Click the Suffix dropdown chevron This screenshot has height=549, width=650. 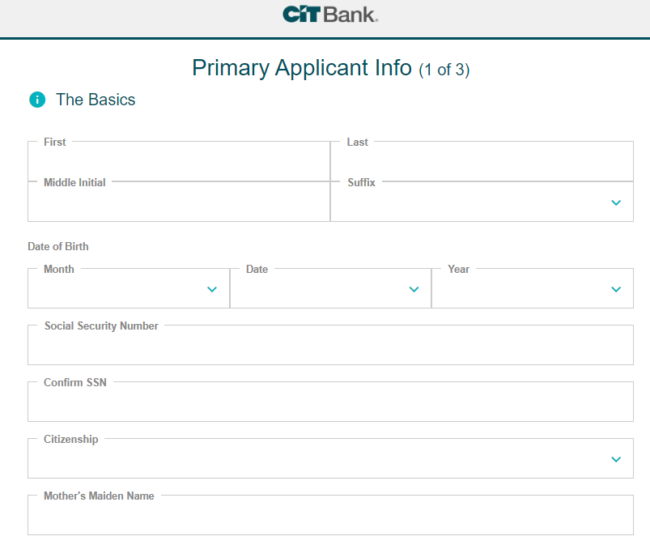(616, 203)
